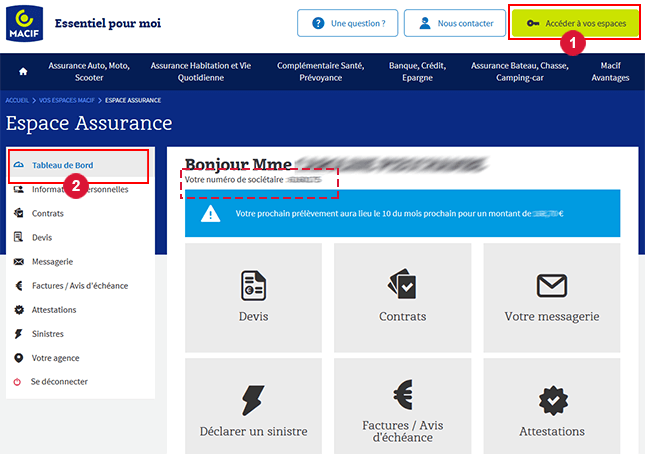Click the Messagerie envelope sidebar icon
The width and height of the screenshot is (645, 454).
tap(19, 262)
